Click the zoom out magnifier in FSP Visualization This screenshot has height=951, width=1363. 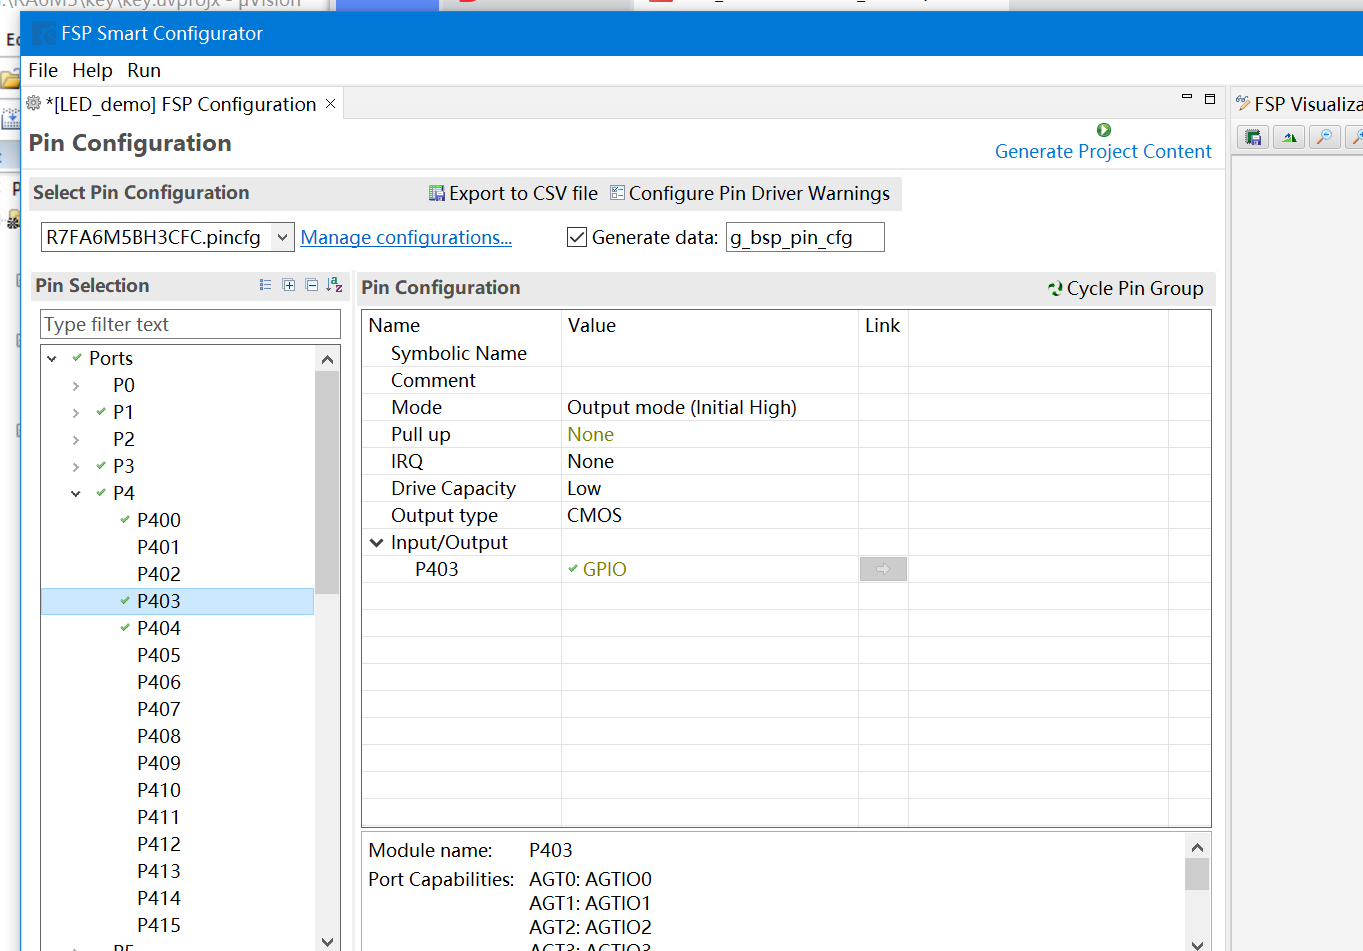coord(1325,137)
